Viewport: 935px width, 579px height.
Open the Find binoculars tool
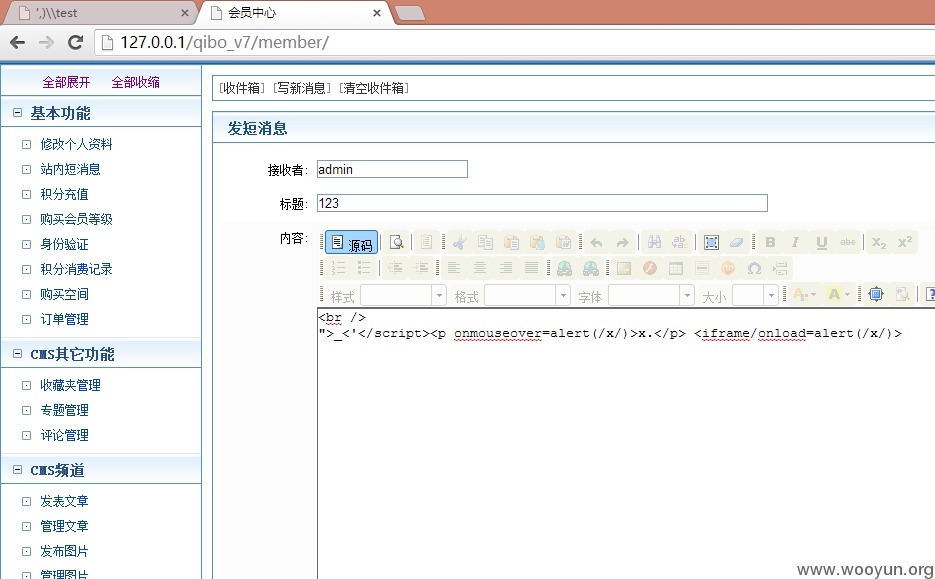(x=654, y=242)
